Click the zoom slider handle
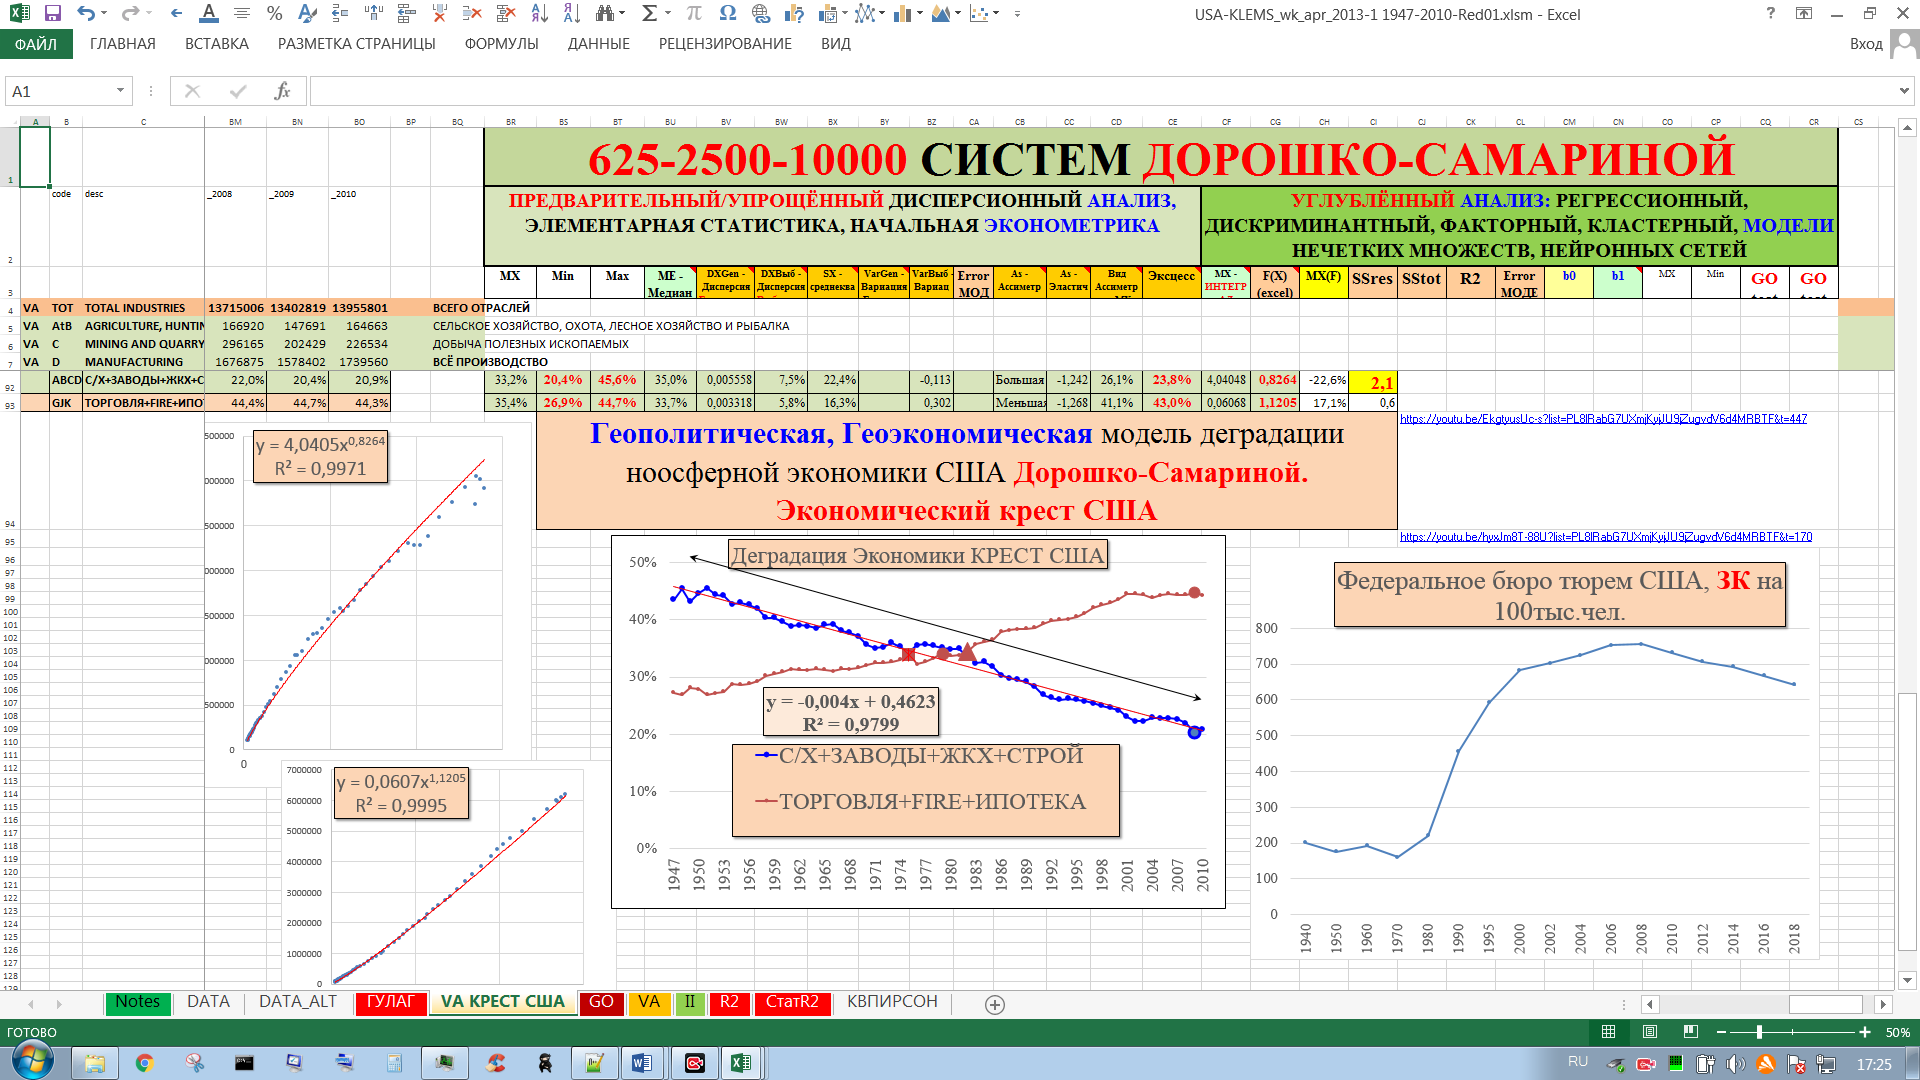 (x=1759, y=1032)
